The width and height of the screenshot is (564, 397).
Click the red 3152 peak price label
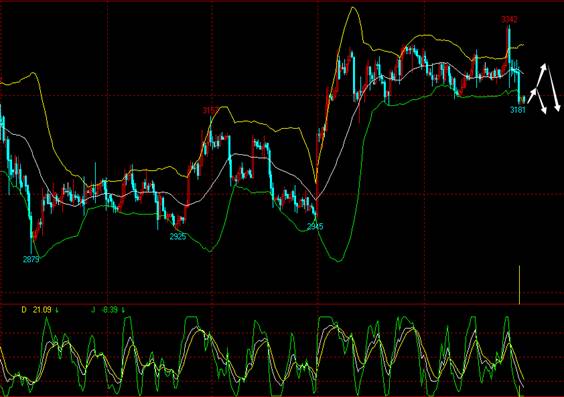[x=210, y=110]
